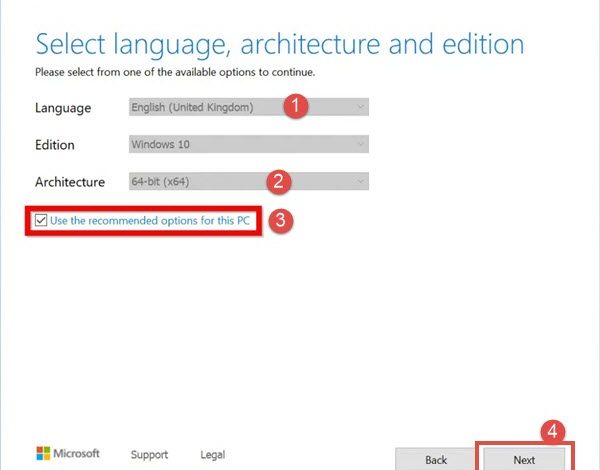Click the Back button

tap(436, 459)
